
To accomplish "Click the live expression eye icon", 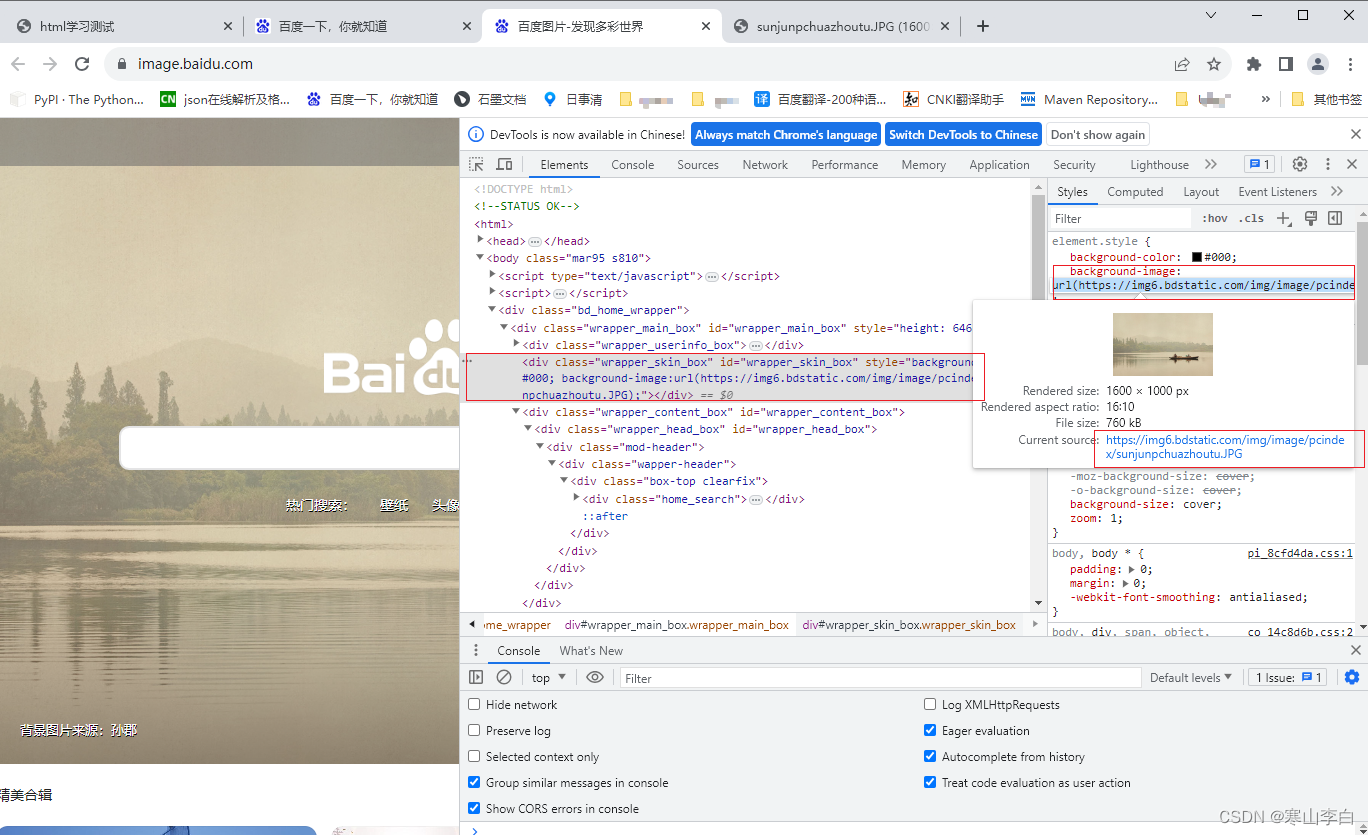I will 595,677.
